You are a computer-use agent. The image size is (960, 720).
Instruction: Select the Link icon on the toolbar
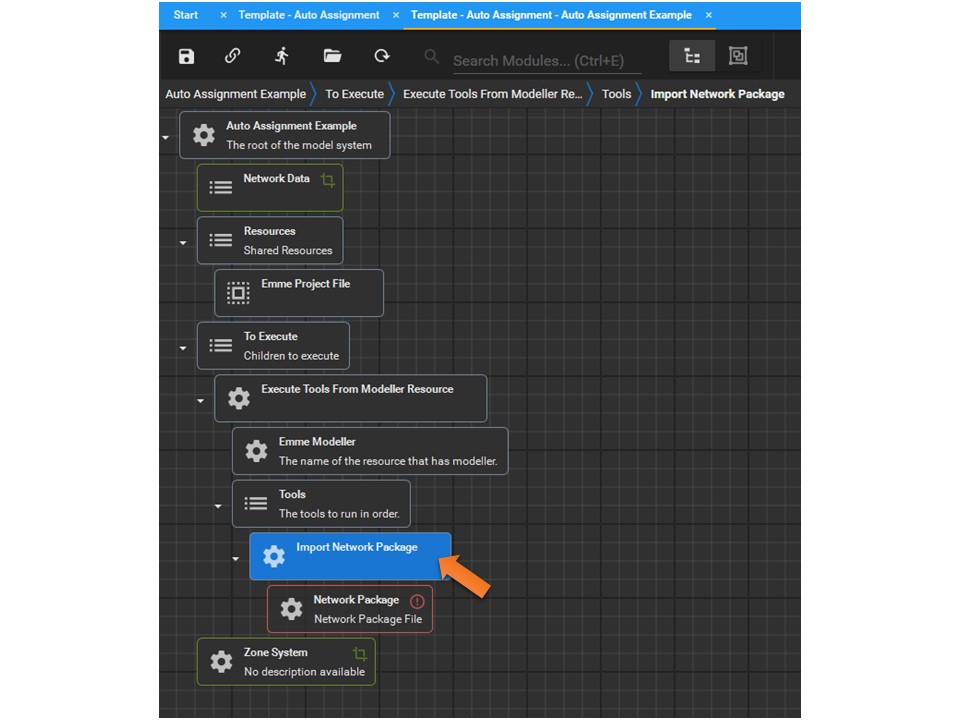coord(233,56)
